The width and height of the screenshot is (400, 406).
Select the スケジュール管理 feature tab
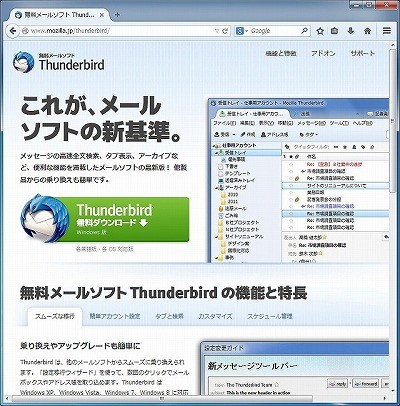tap(270, 316)
